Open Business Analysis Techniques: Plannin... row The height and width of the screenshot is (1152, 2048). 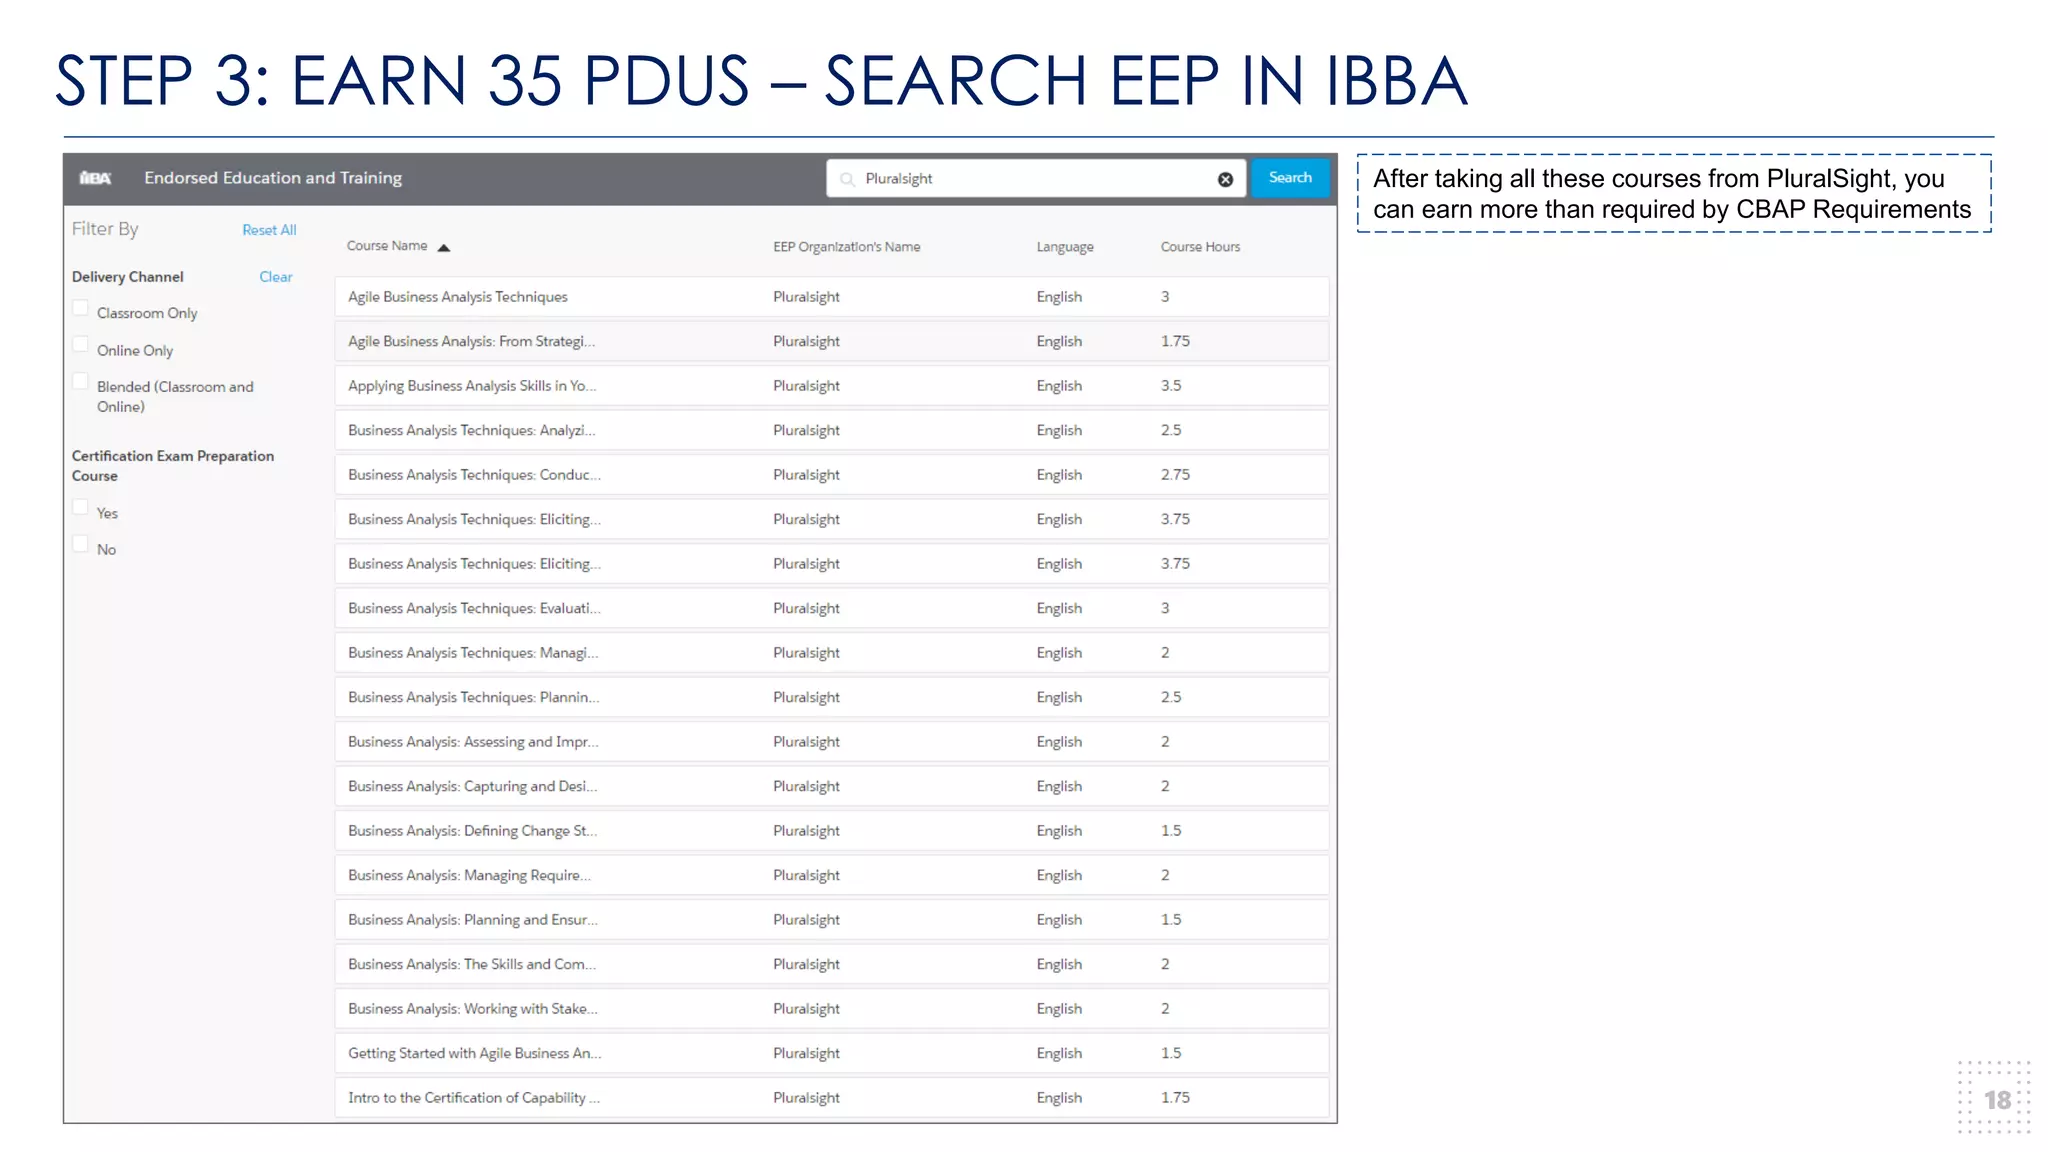(x=832, y=697)
